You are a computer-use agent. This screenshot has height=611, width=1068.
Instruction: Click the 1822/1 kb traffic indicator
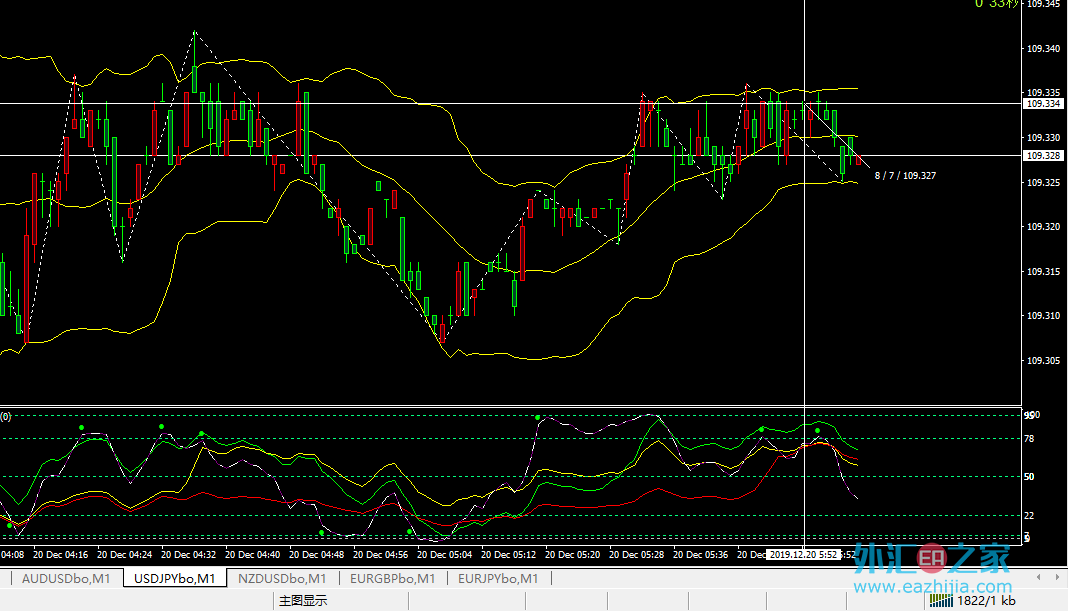coord(986,601)
